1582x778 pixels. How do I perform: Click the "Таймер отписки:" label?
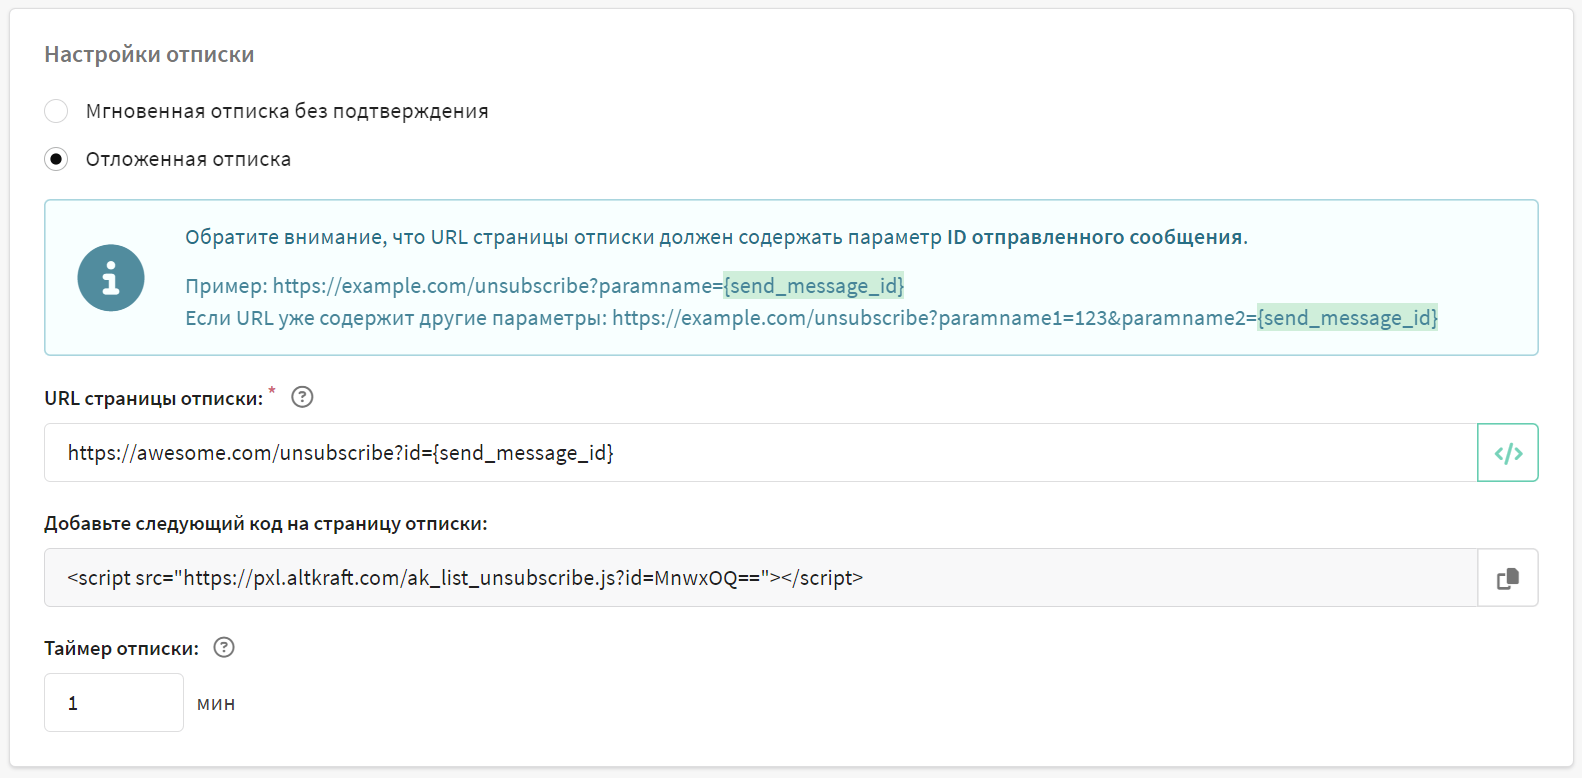tap(122, 648)
